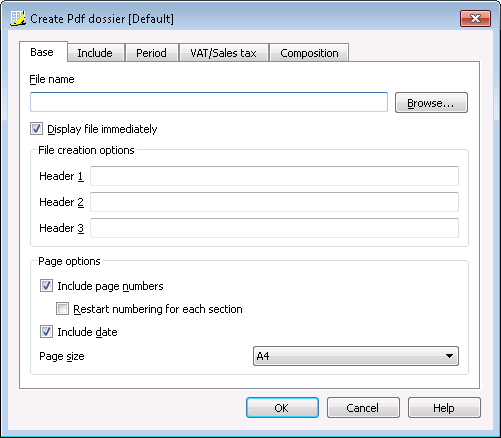Close the Create Pdf dossier dialog
This screenshot has height=438, width=501.
[x=475, y=18]
